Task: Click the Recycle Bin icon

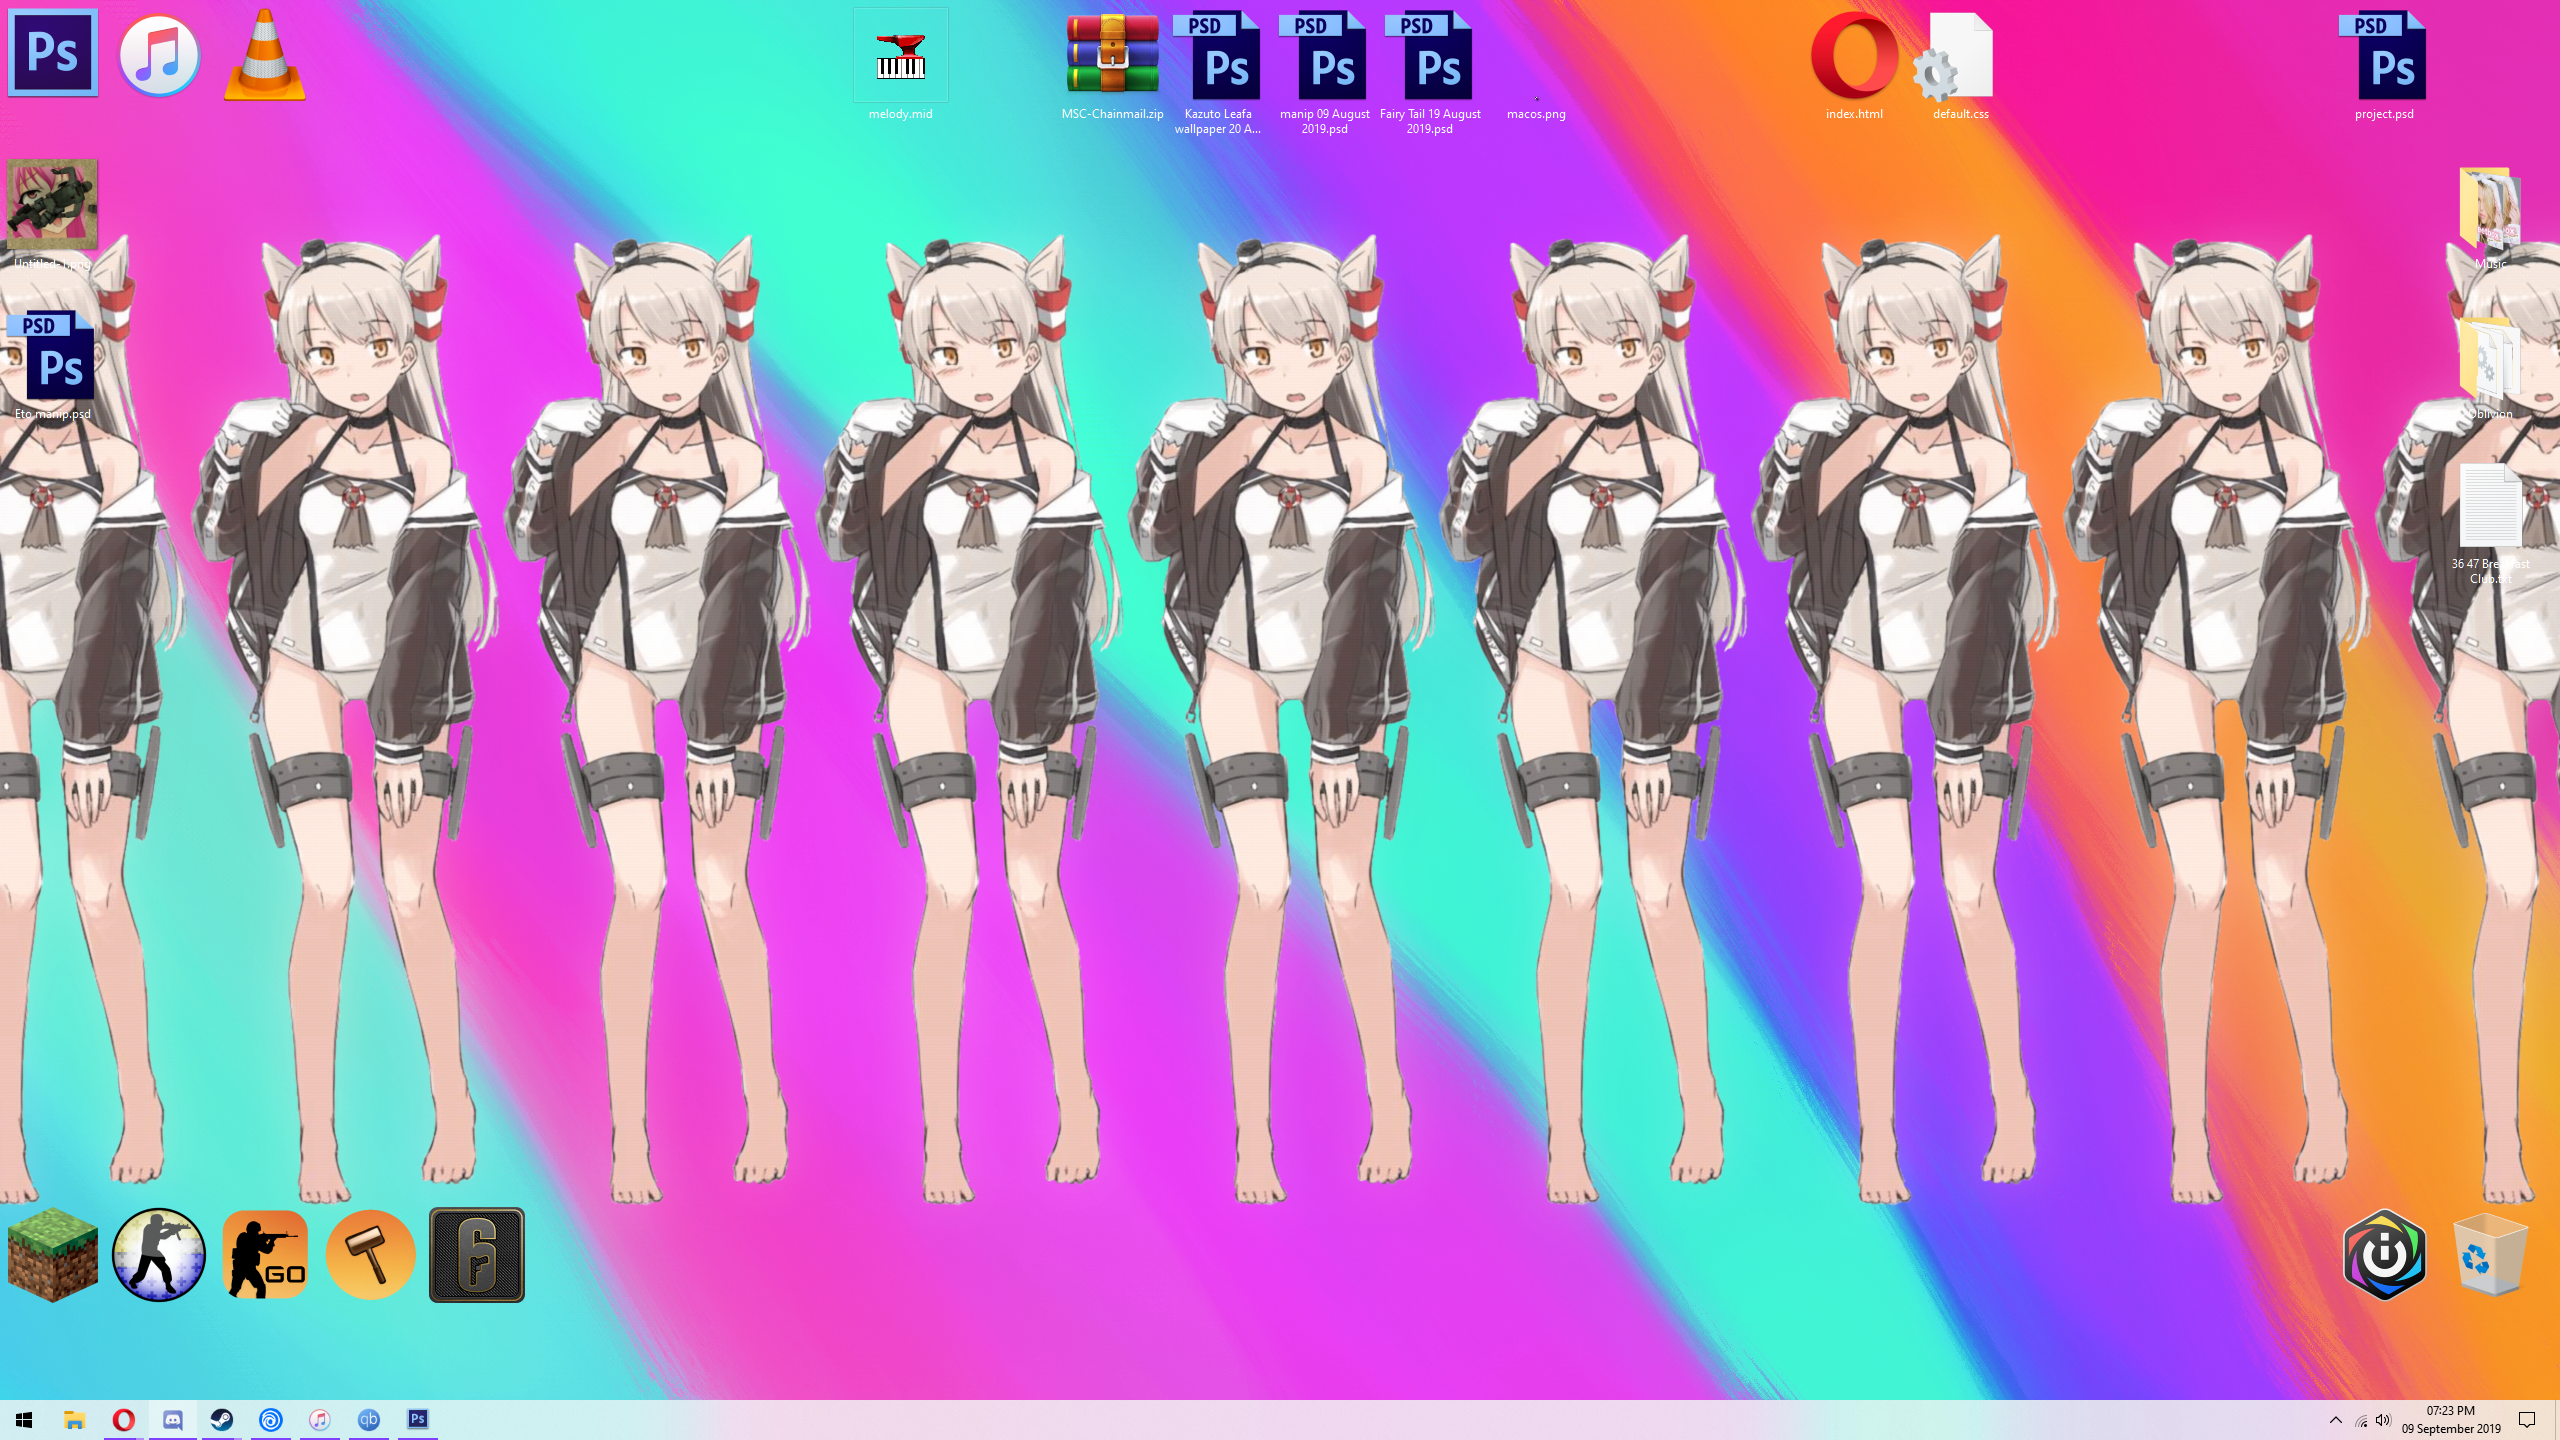Action: click(x=2490, y=1254)
